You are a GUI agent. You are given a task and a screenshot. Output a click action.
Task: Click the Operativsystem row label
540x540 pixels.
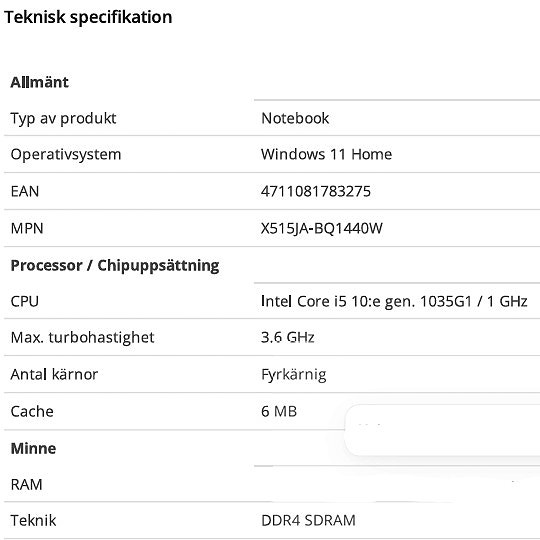(66, 155)
